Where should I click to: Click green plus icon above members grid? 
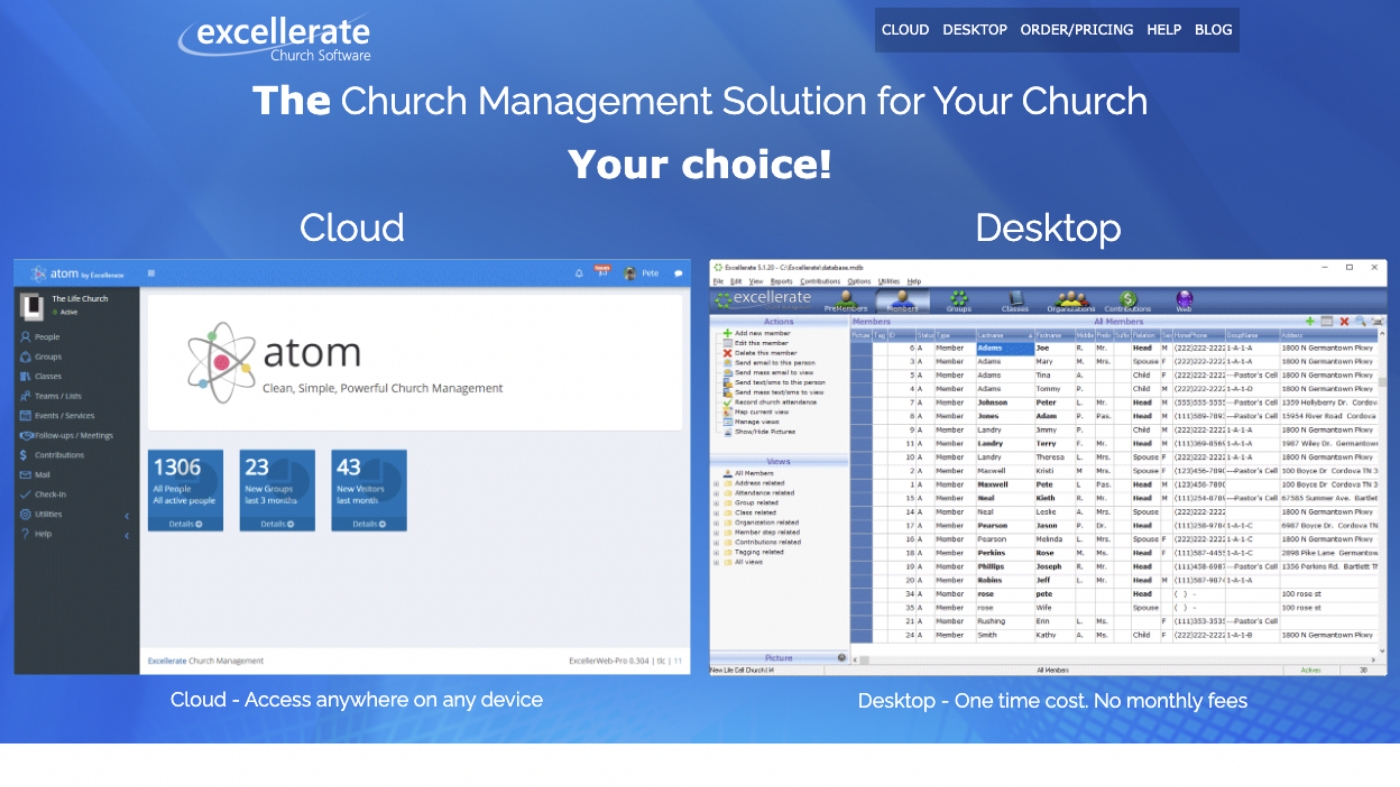[x=1310, y=321]
